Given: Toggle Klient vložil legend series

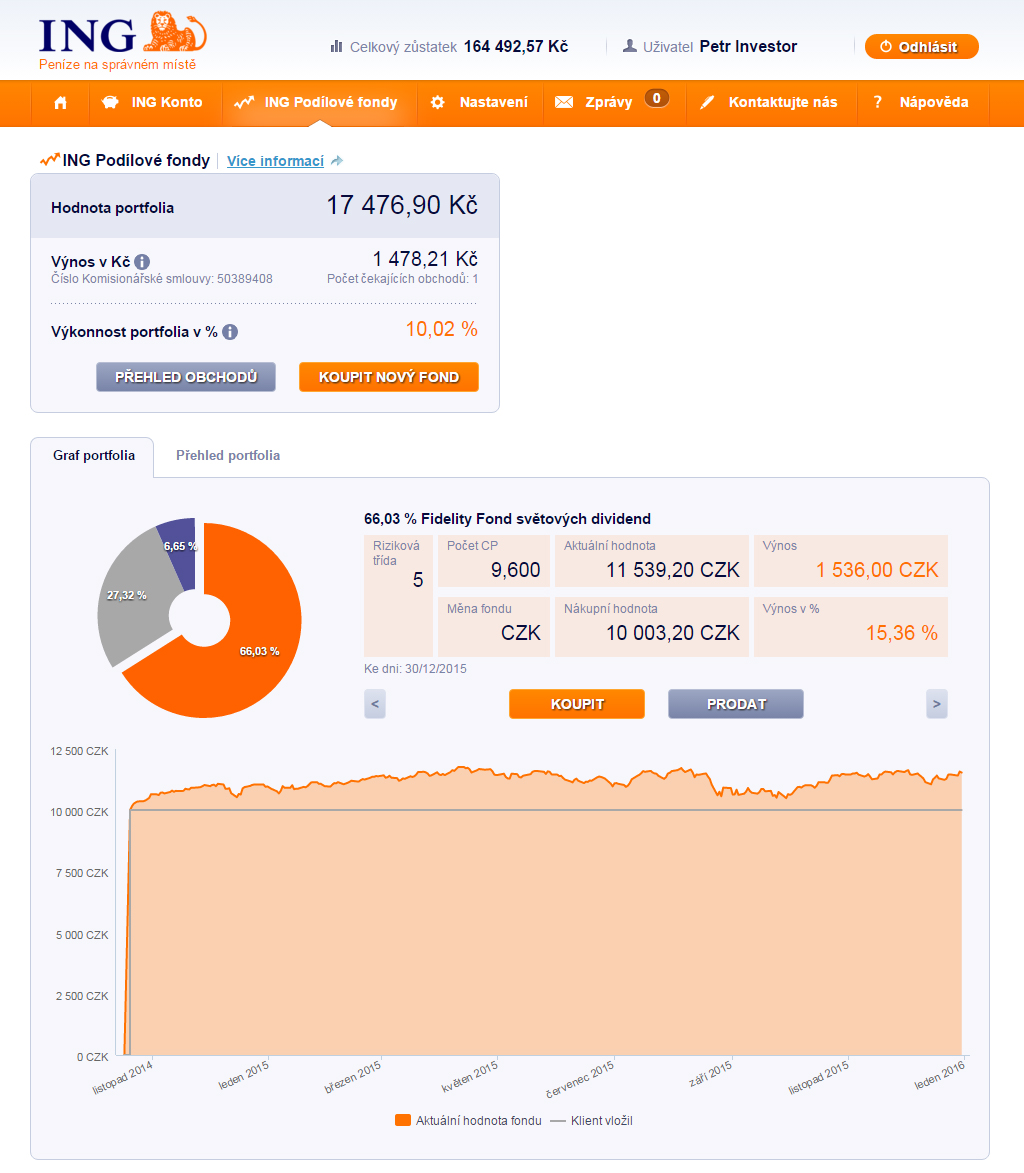Looking at the screenshot, I should [592, 1121].
